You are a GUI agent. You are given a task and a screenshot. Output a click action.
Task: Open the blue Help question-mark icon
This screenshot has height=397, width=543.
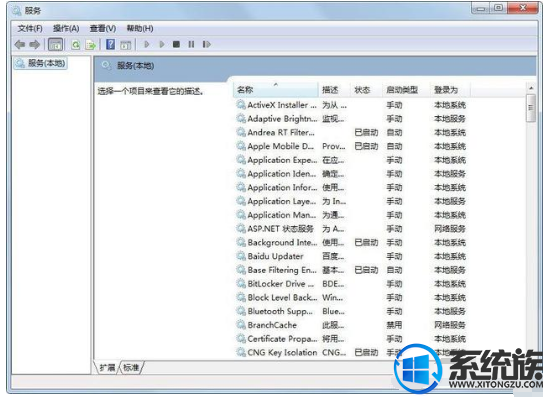point(110,44)
